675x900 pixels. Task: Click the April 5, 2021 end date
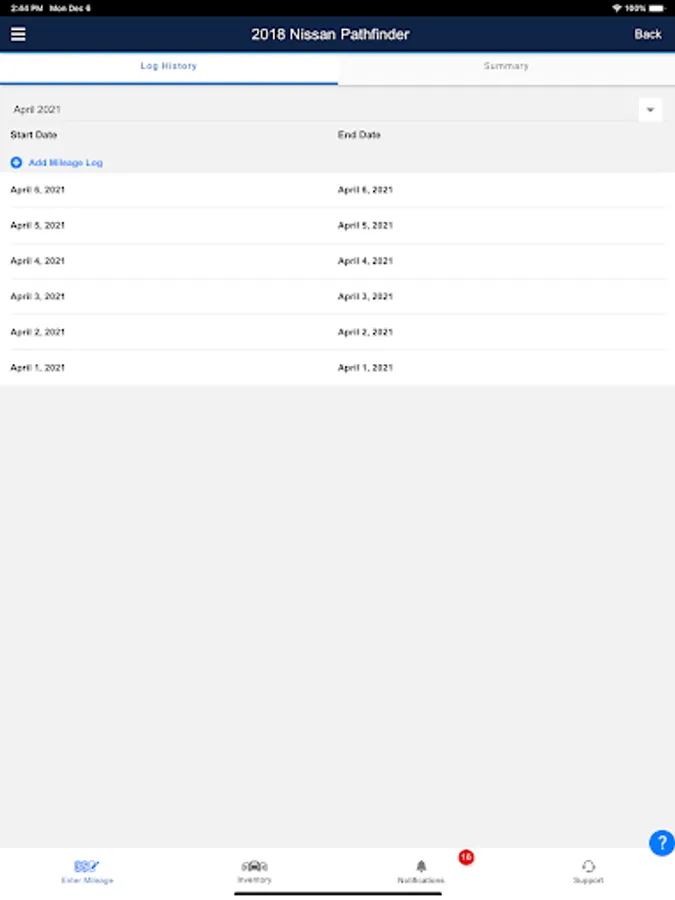pos(365,226)
